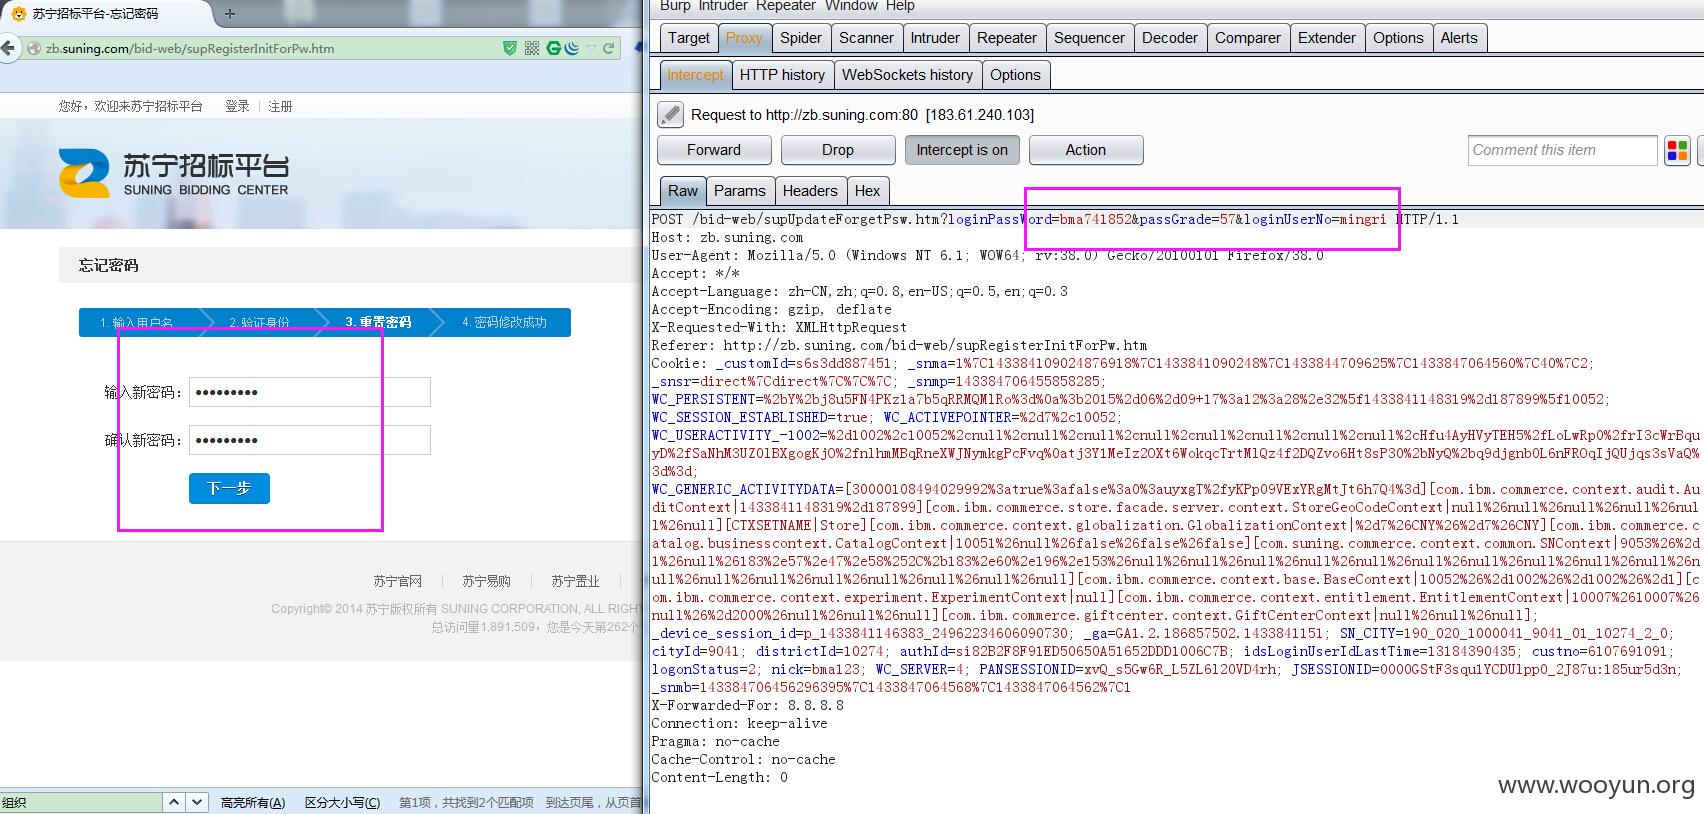Click the 苏宁易购 footer link
The height and width of the screenshot is (814, 1704).
point(486,581)
